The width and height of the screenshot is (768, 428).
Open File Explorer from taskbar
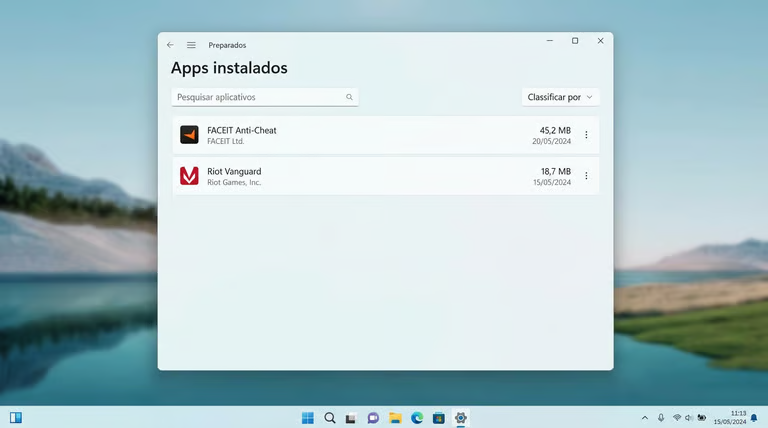pos(395,418)
